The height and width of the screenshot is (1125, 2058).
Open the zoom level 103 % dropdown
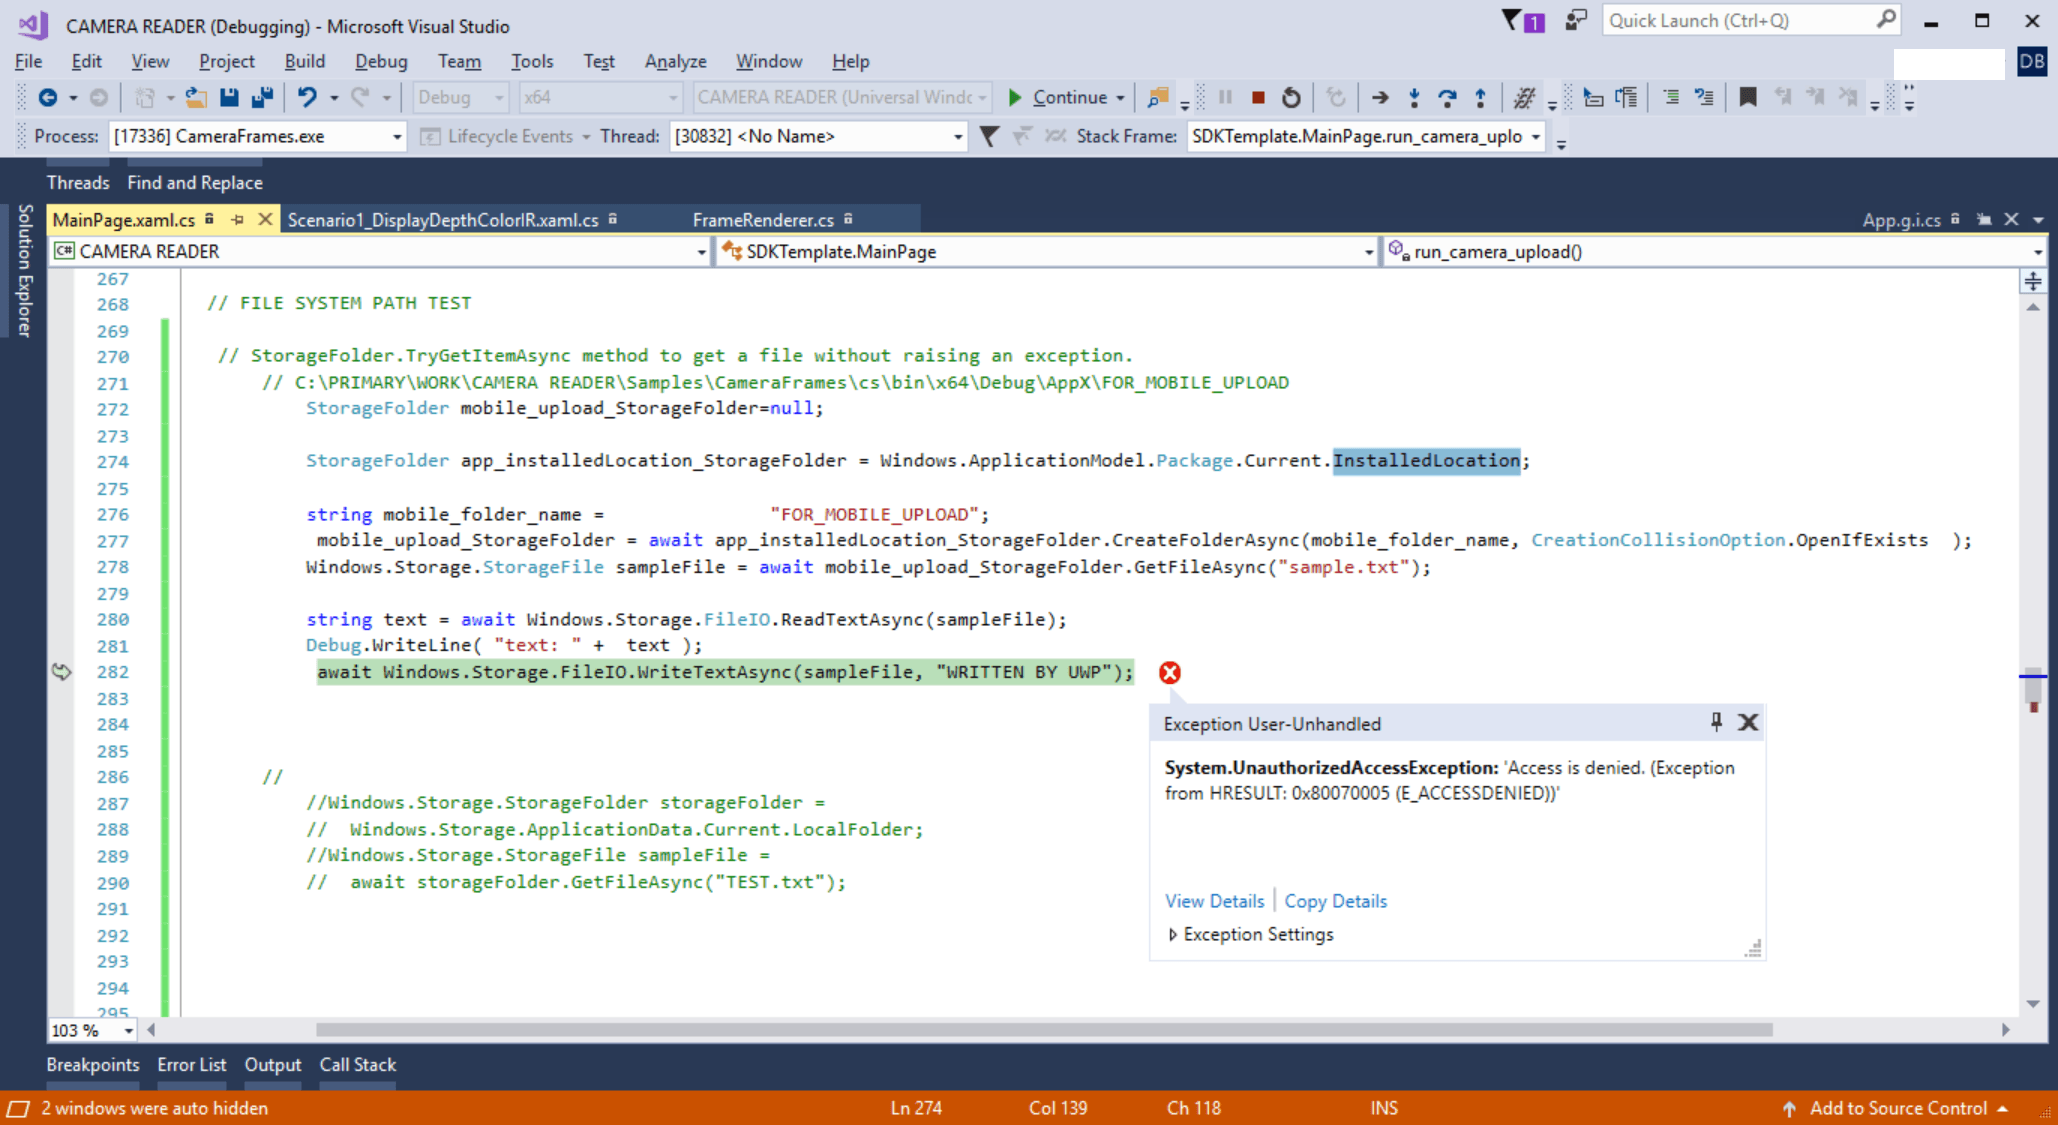tap(128, 1031)
